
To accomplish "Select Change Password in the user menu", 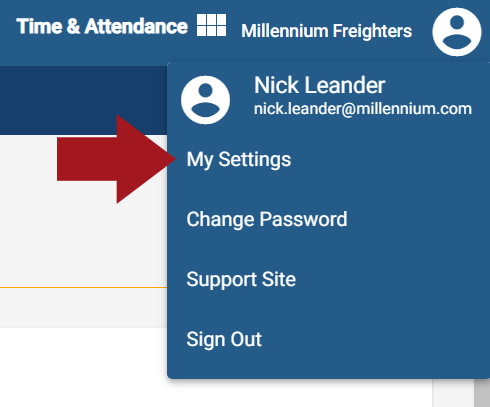I will coord(267,219).
